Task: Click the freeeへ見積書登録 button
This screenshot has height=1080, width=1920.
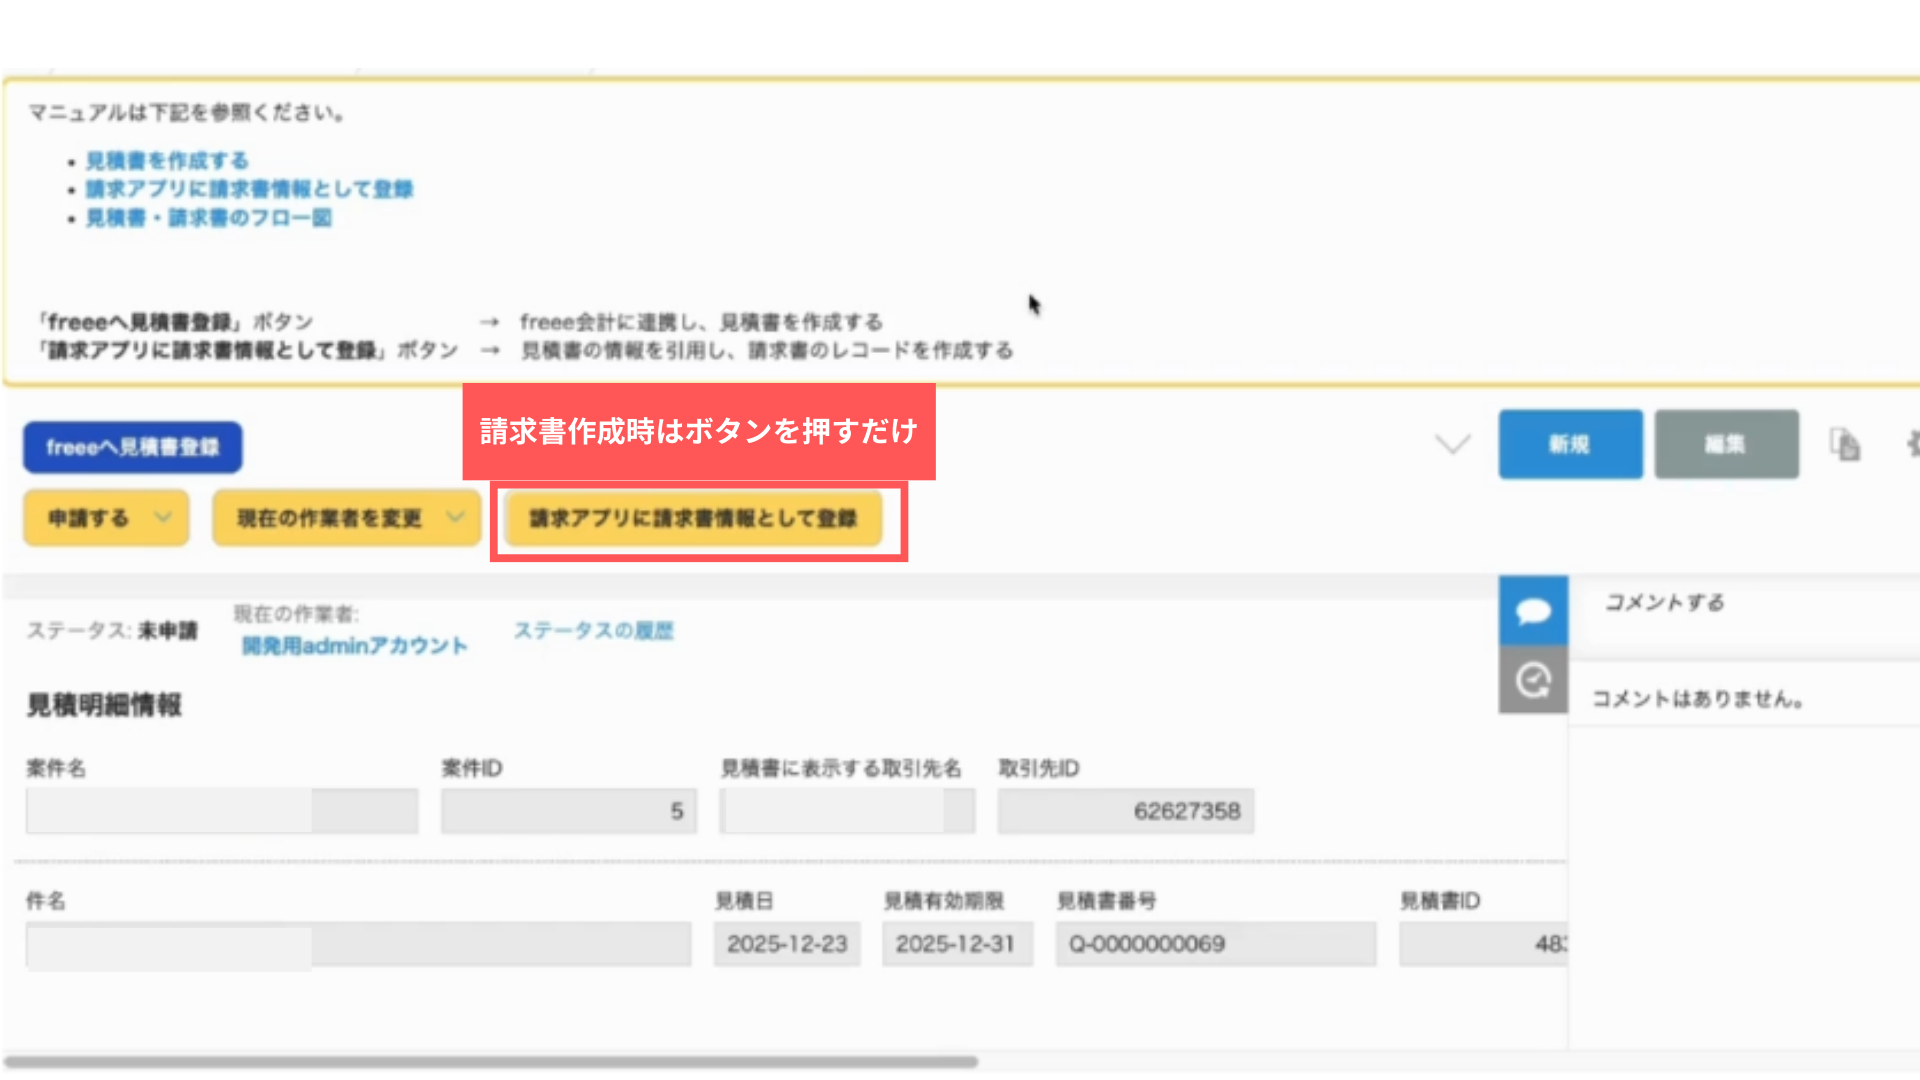Action: [x=131, y=447]
